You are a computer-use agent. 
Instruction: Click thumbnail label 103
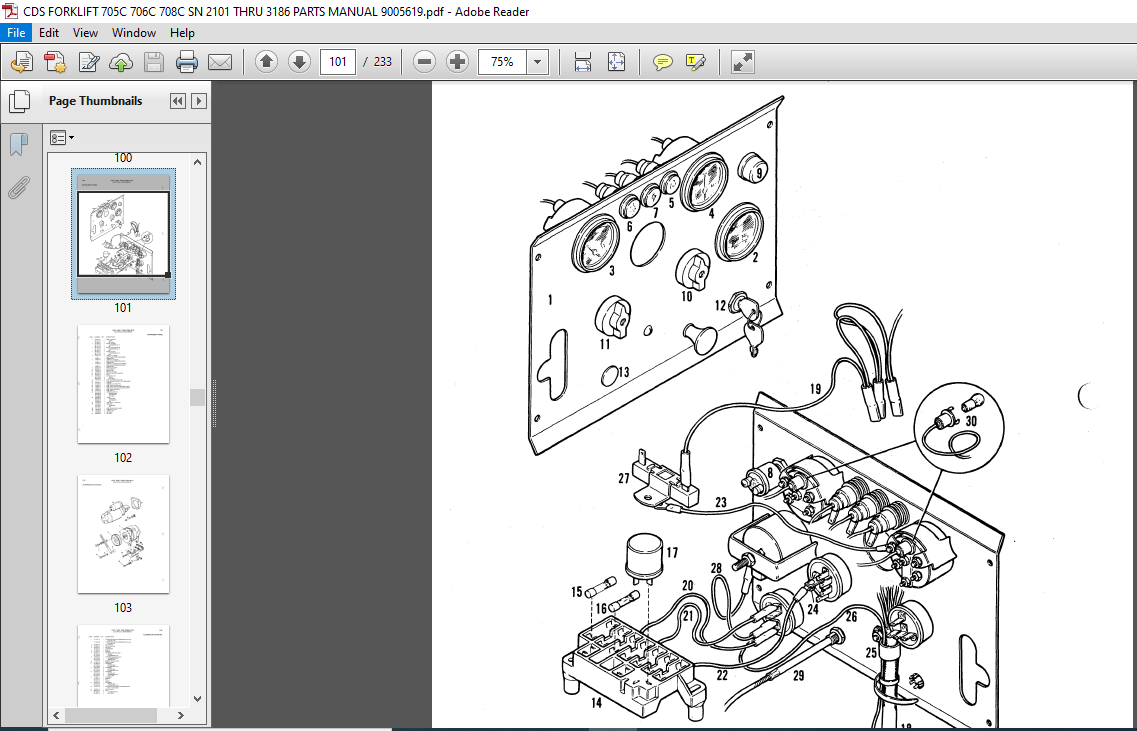pos(123,608)
